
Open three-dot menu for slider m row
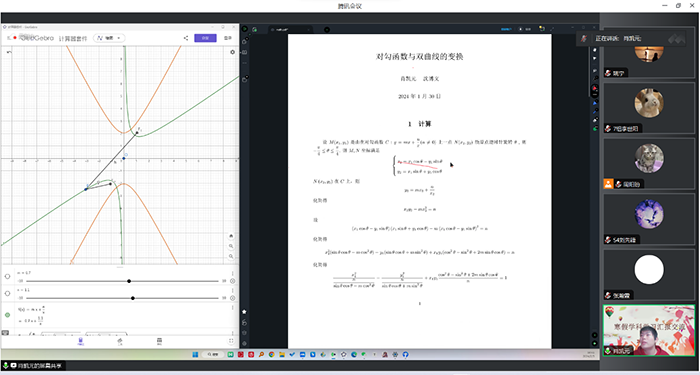pyautogui.click(x=232, y=273)
